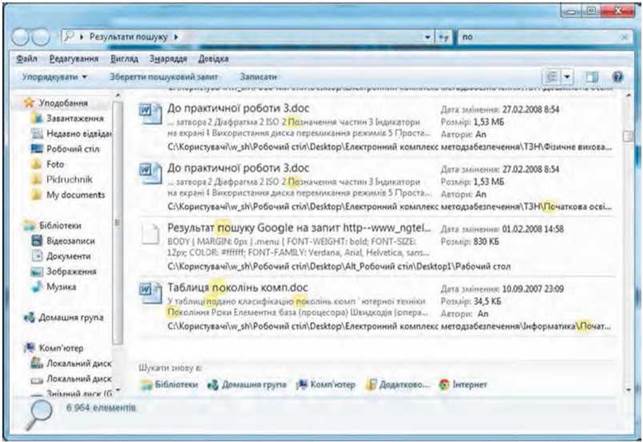
Task: Click the help question mark icon
Action: pos(618,77)
